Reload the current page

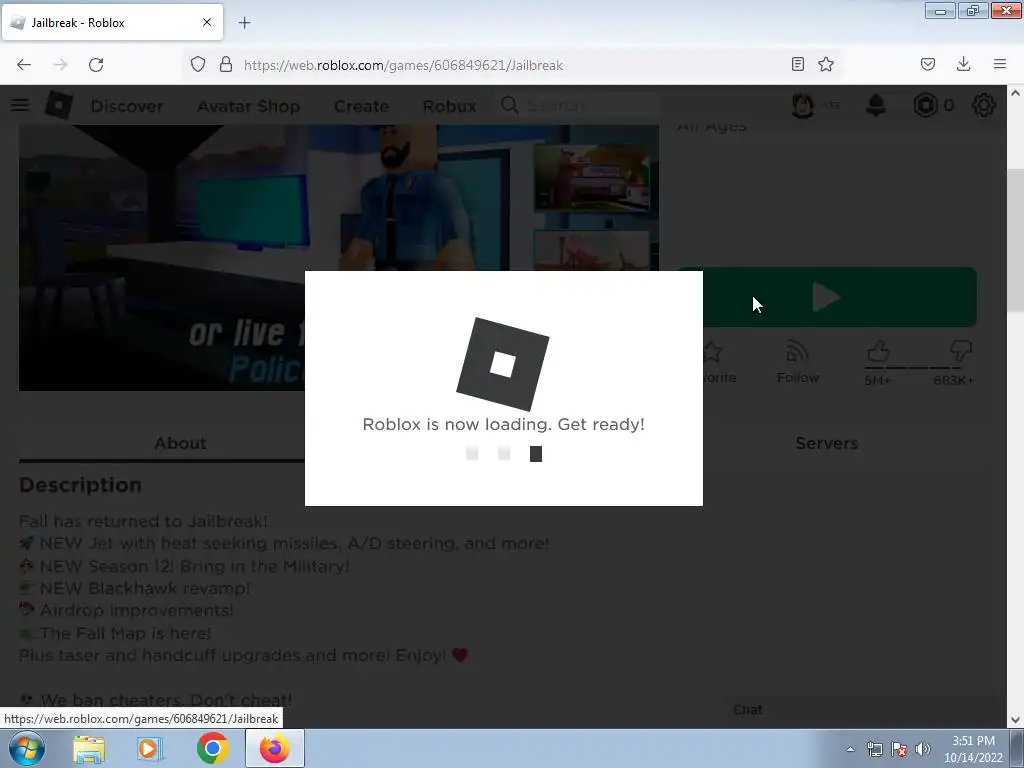(96, 65)
